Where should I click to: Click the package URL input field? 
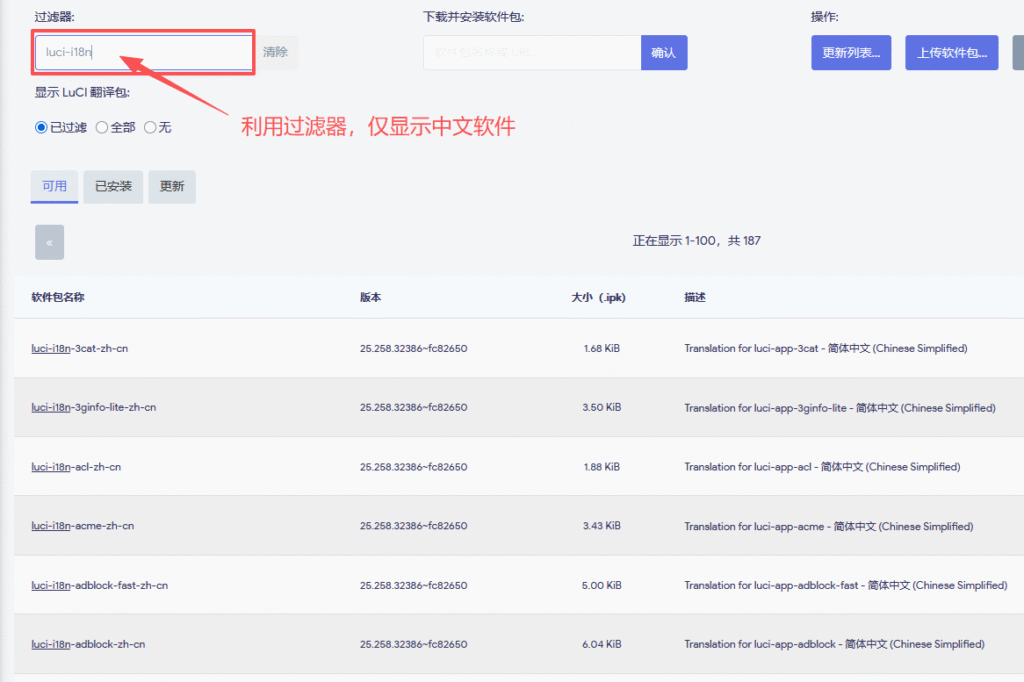pos(531,53)
